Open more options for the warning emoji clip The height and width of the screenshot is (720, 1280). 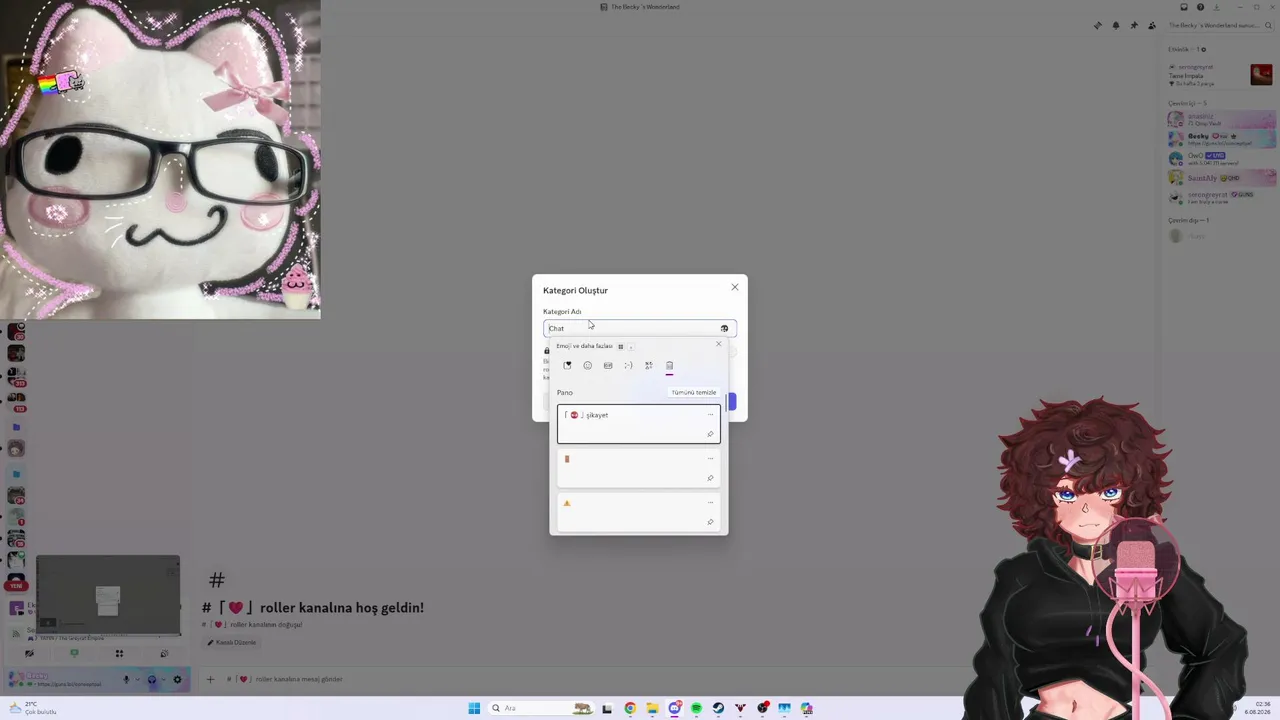coord(711,502)
